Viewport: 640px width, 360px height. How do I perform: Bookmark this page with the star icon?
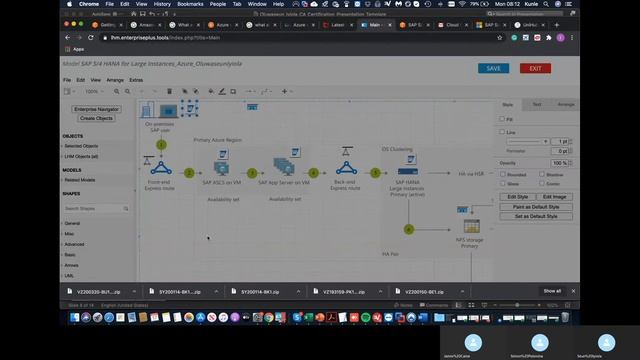pos(500,38)
